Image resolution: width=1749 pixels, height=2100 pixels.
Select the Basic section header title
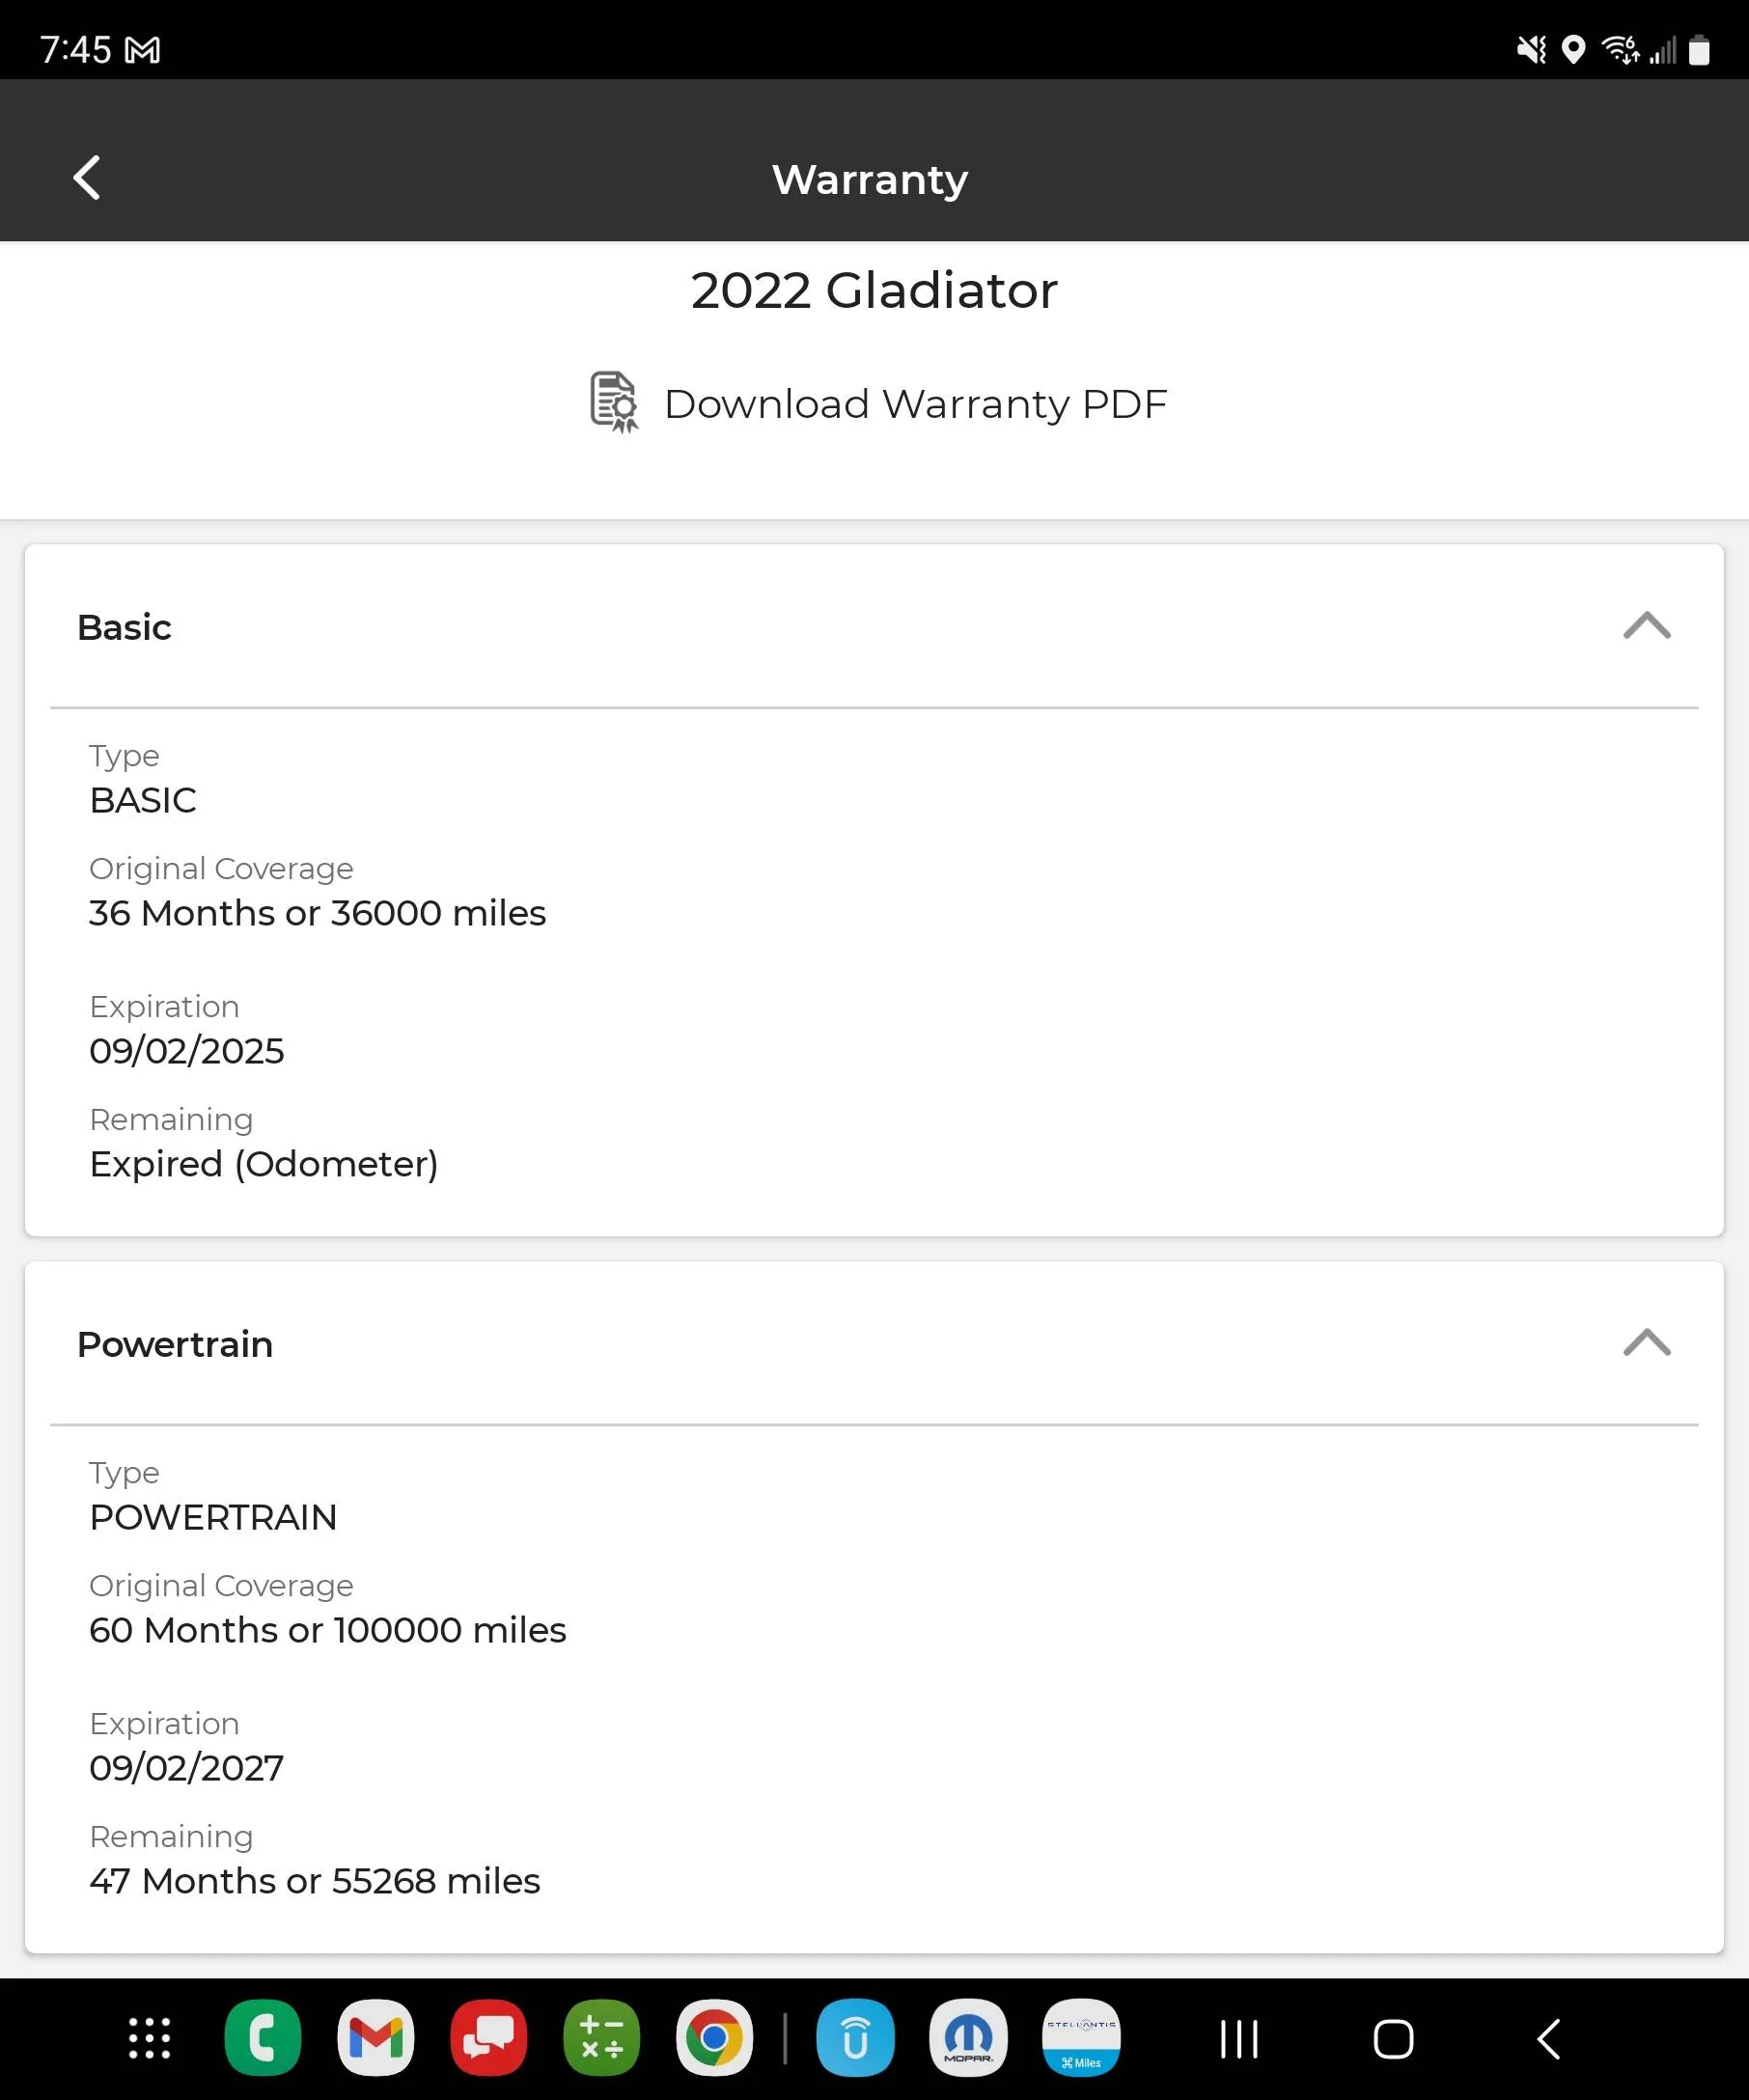124,627
